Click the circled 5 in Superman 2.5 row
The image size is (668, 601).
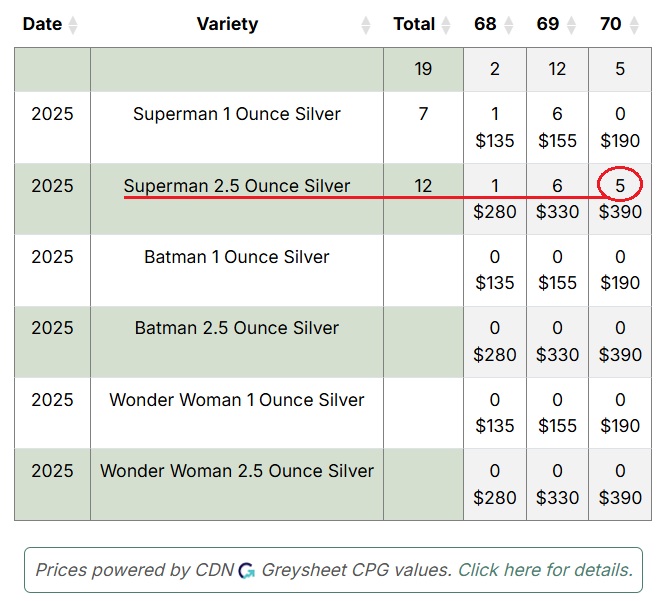pyautogui.click(x=620, y=185)
